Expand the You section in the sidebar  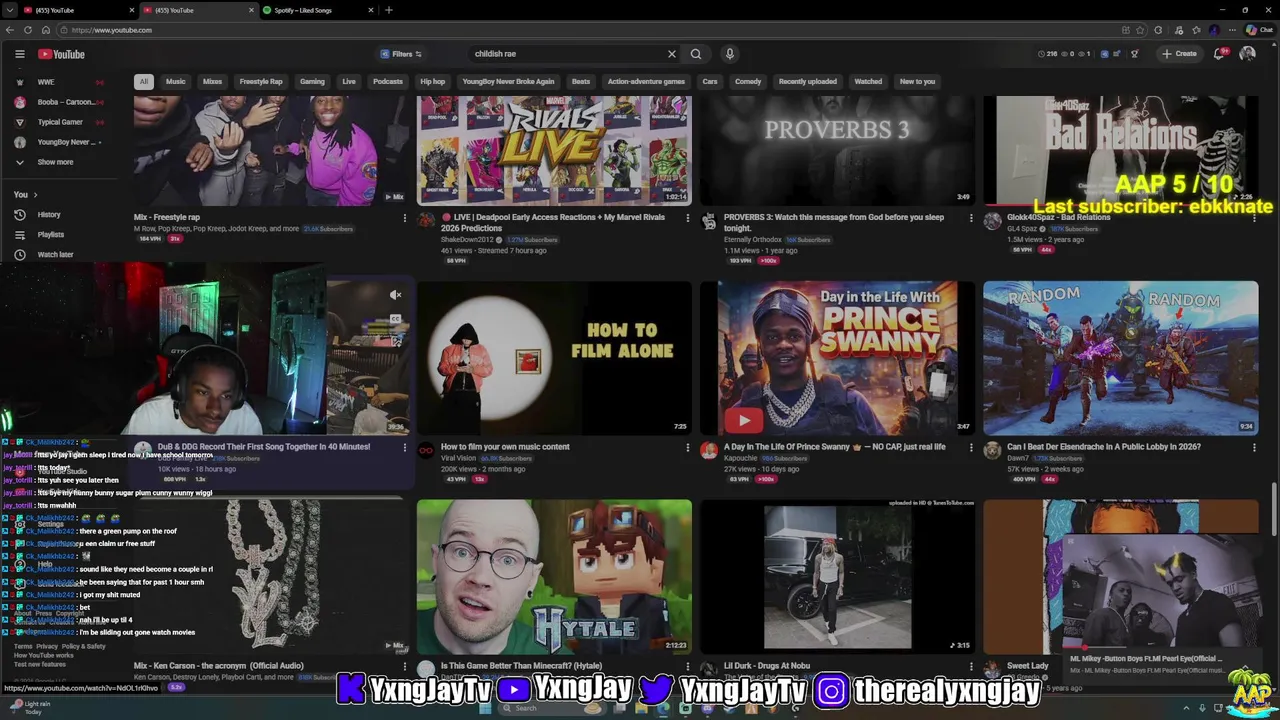click(26, 194)
